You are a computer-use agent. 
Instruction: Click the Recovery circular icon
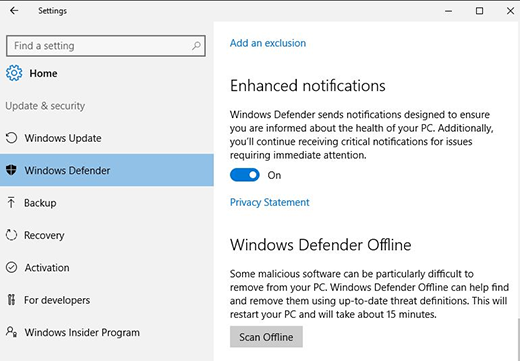(x=11, y=235)
